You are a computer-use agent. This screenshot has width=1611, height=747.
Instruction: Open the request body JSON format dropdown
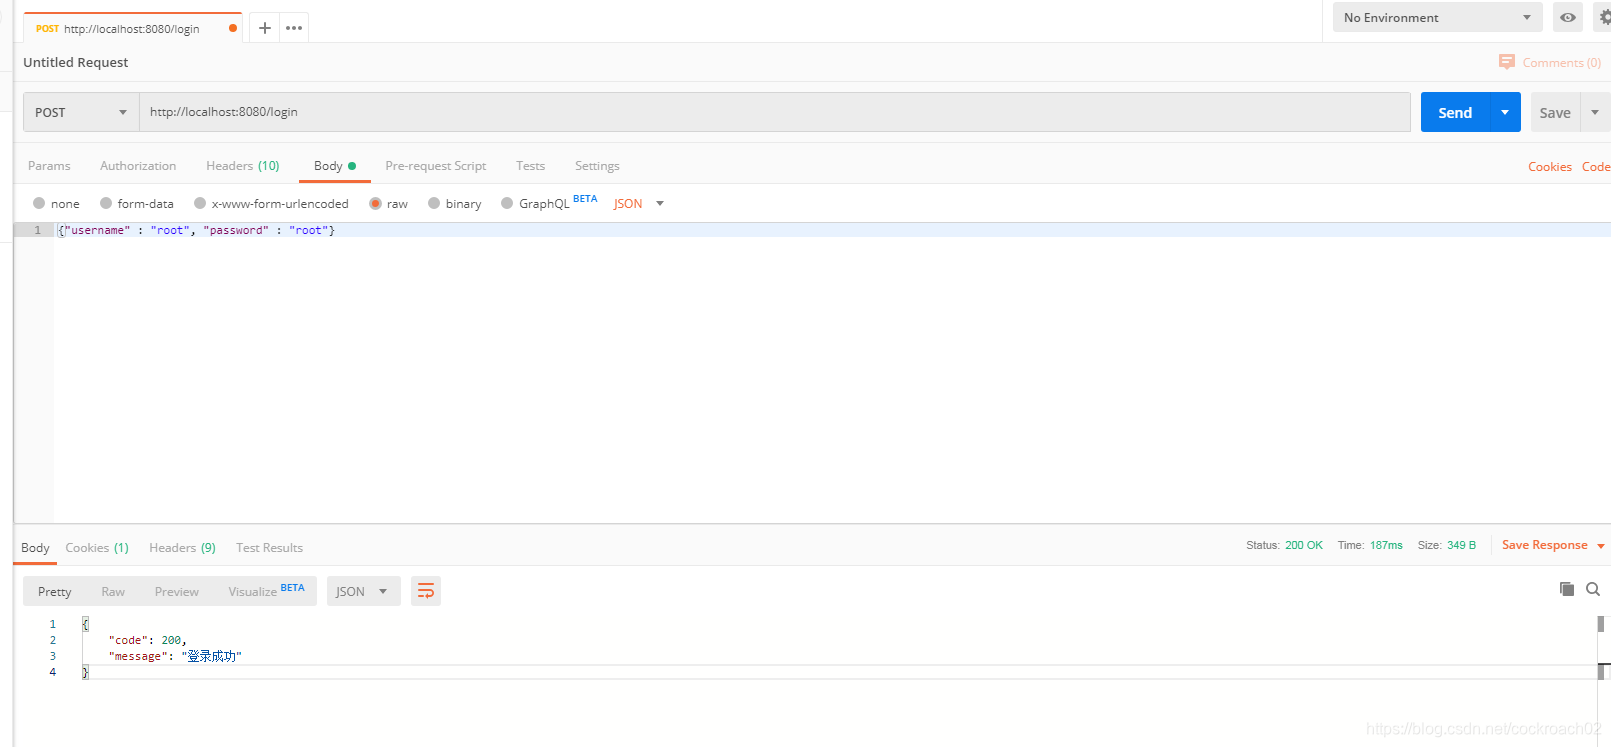(639, 203)
